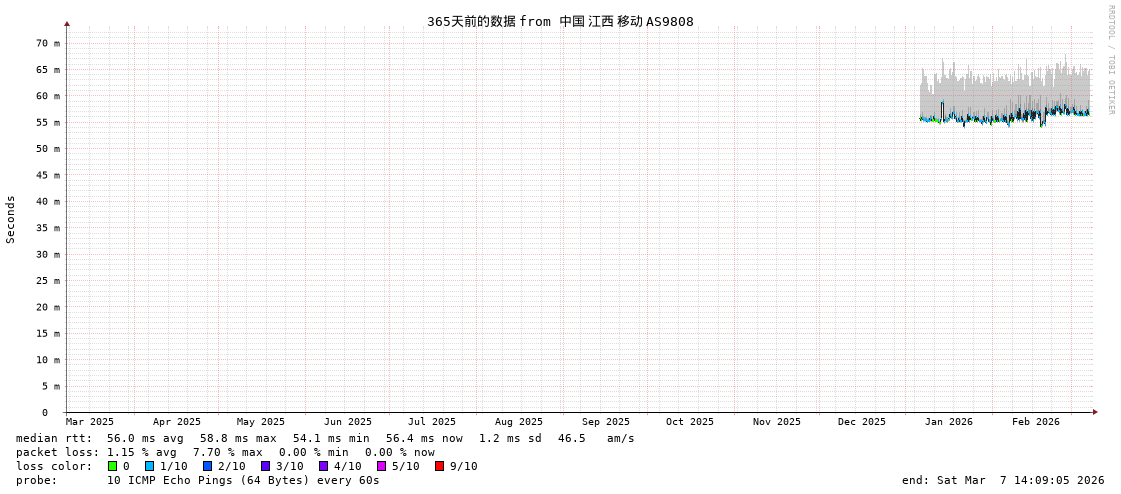
Task: Click the Jan 2026 x-axis label
Action: (x=948, y=422)
